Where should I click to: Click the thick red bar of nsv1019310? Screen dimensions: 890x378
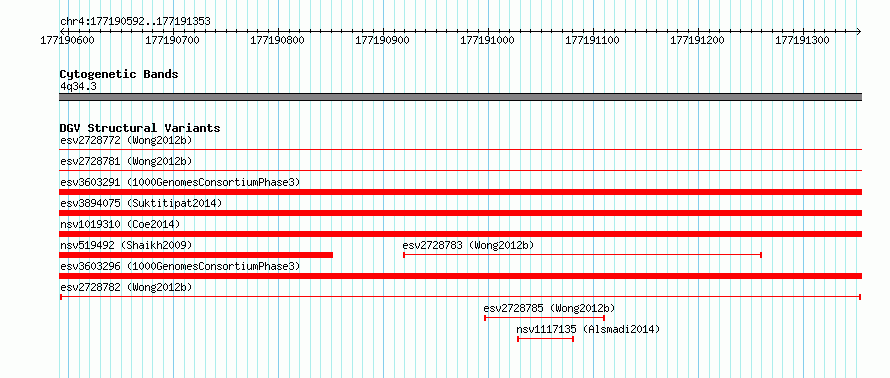click(460, 234)
